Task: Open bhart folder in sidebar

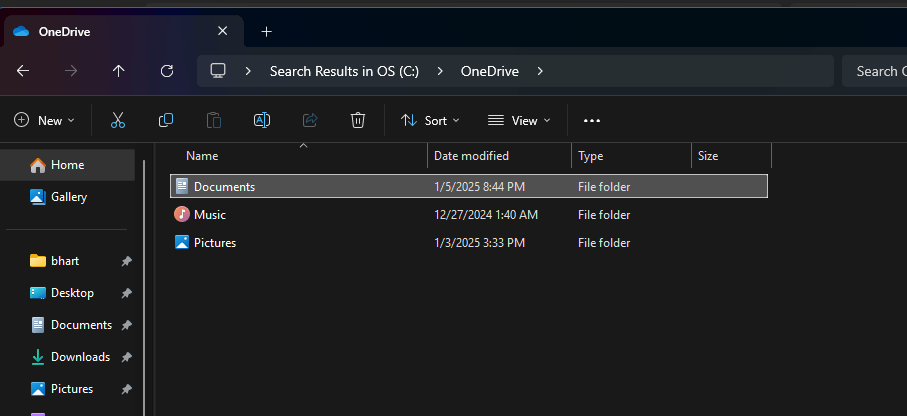Action: (x=68, y=261)
